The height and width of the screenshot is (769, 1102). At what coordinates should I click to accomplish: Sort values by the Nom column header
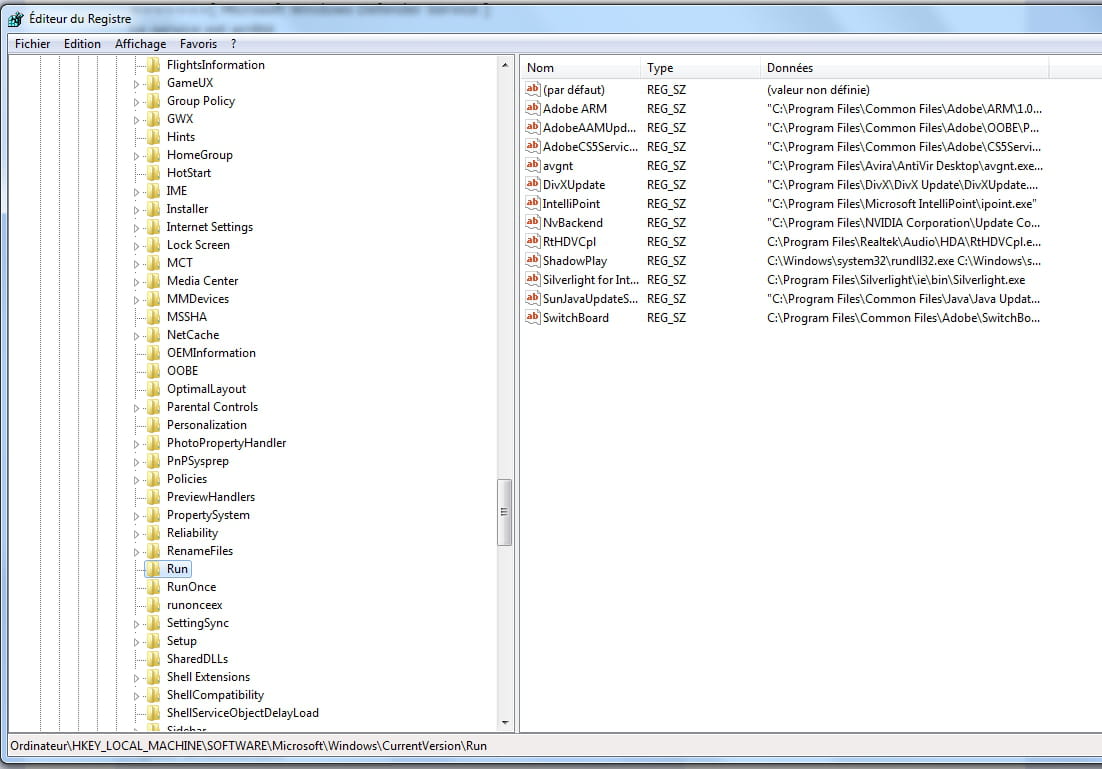(581, 67)
